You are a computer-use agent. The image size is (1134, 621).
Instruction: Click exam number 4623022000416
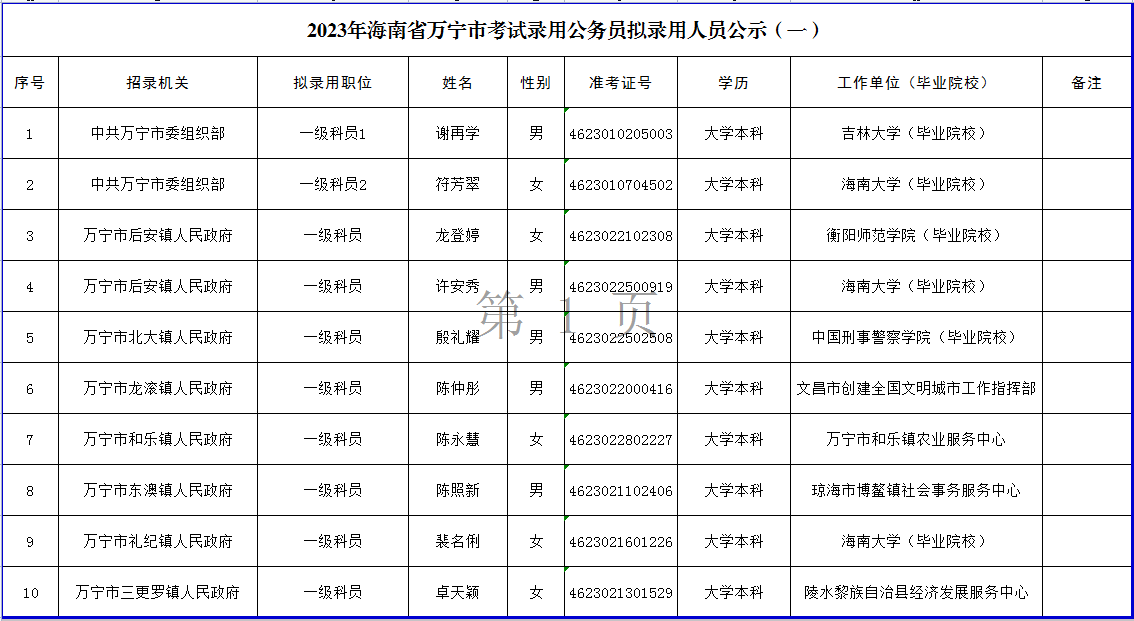pyautogui.click(x=621, y=389)
